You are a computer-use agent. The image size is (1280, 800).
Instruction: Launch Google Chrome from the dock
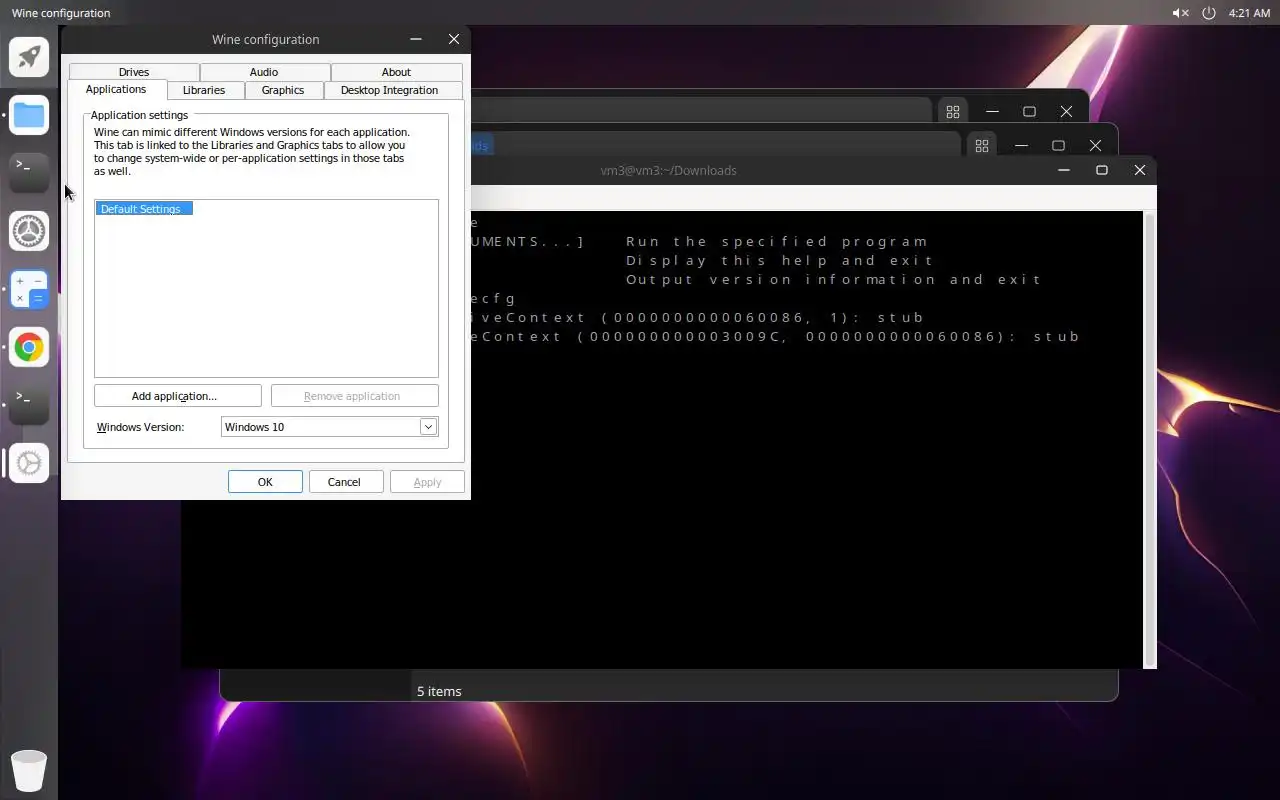coord(29,347)
